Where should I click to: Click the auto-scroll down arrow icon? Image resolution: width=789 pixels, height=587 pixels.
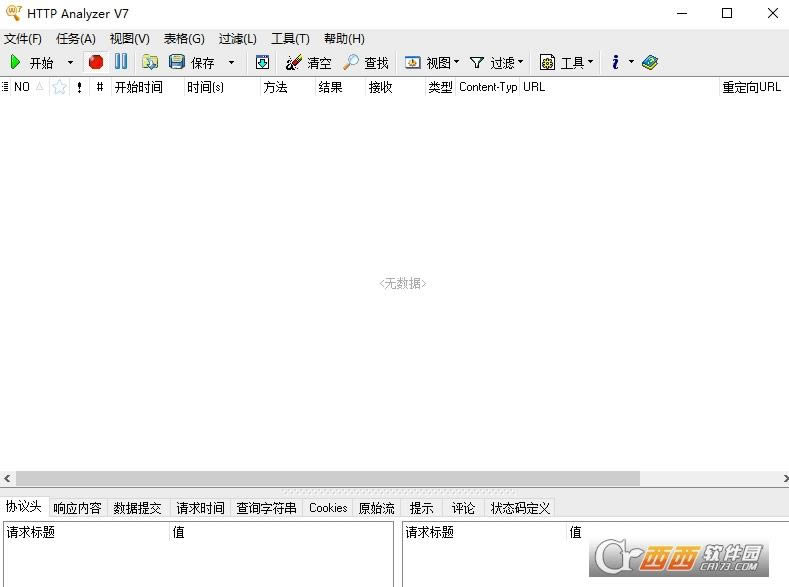[262, 62]
